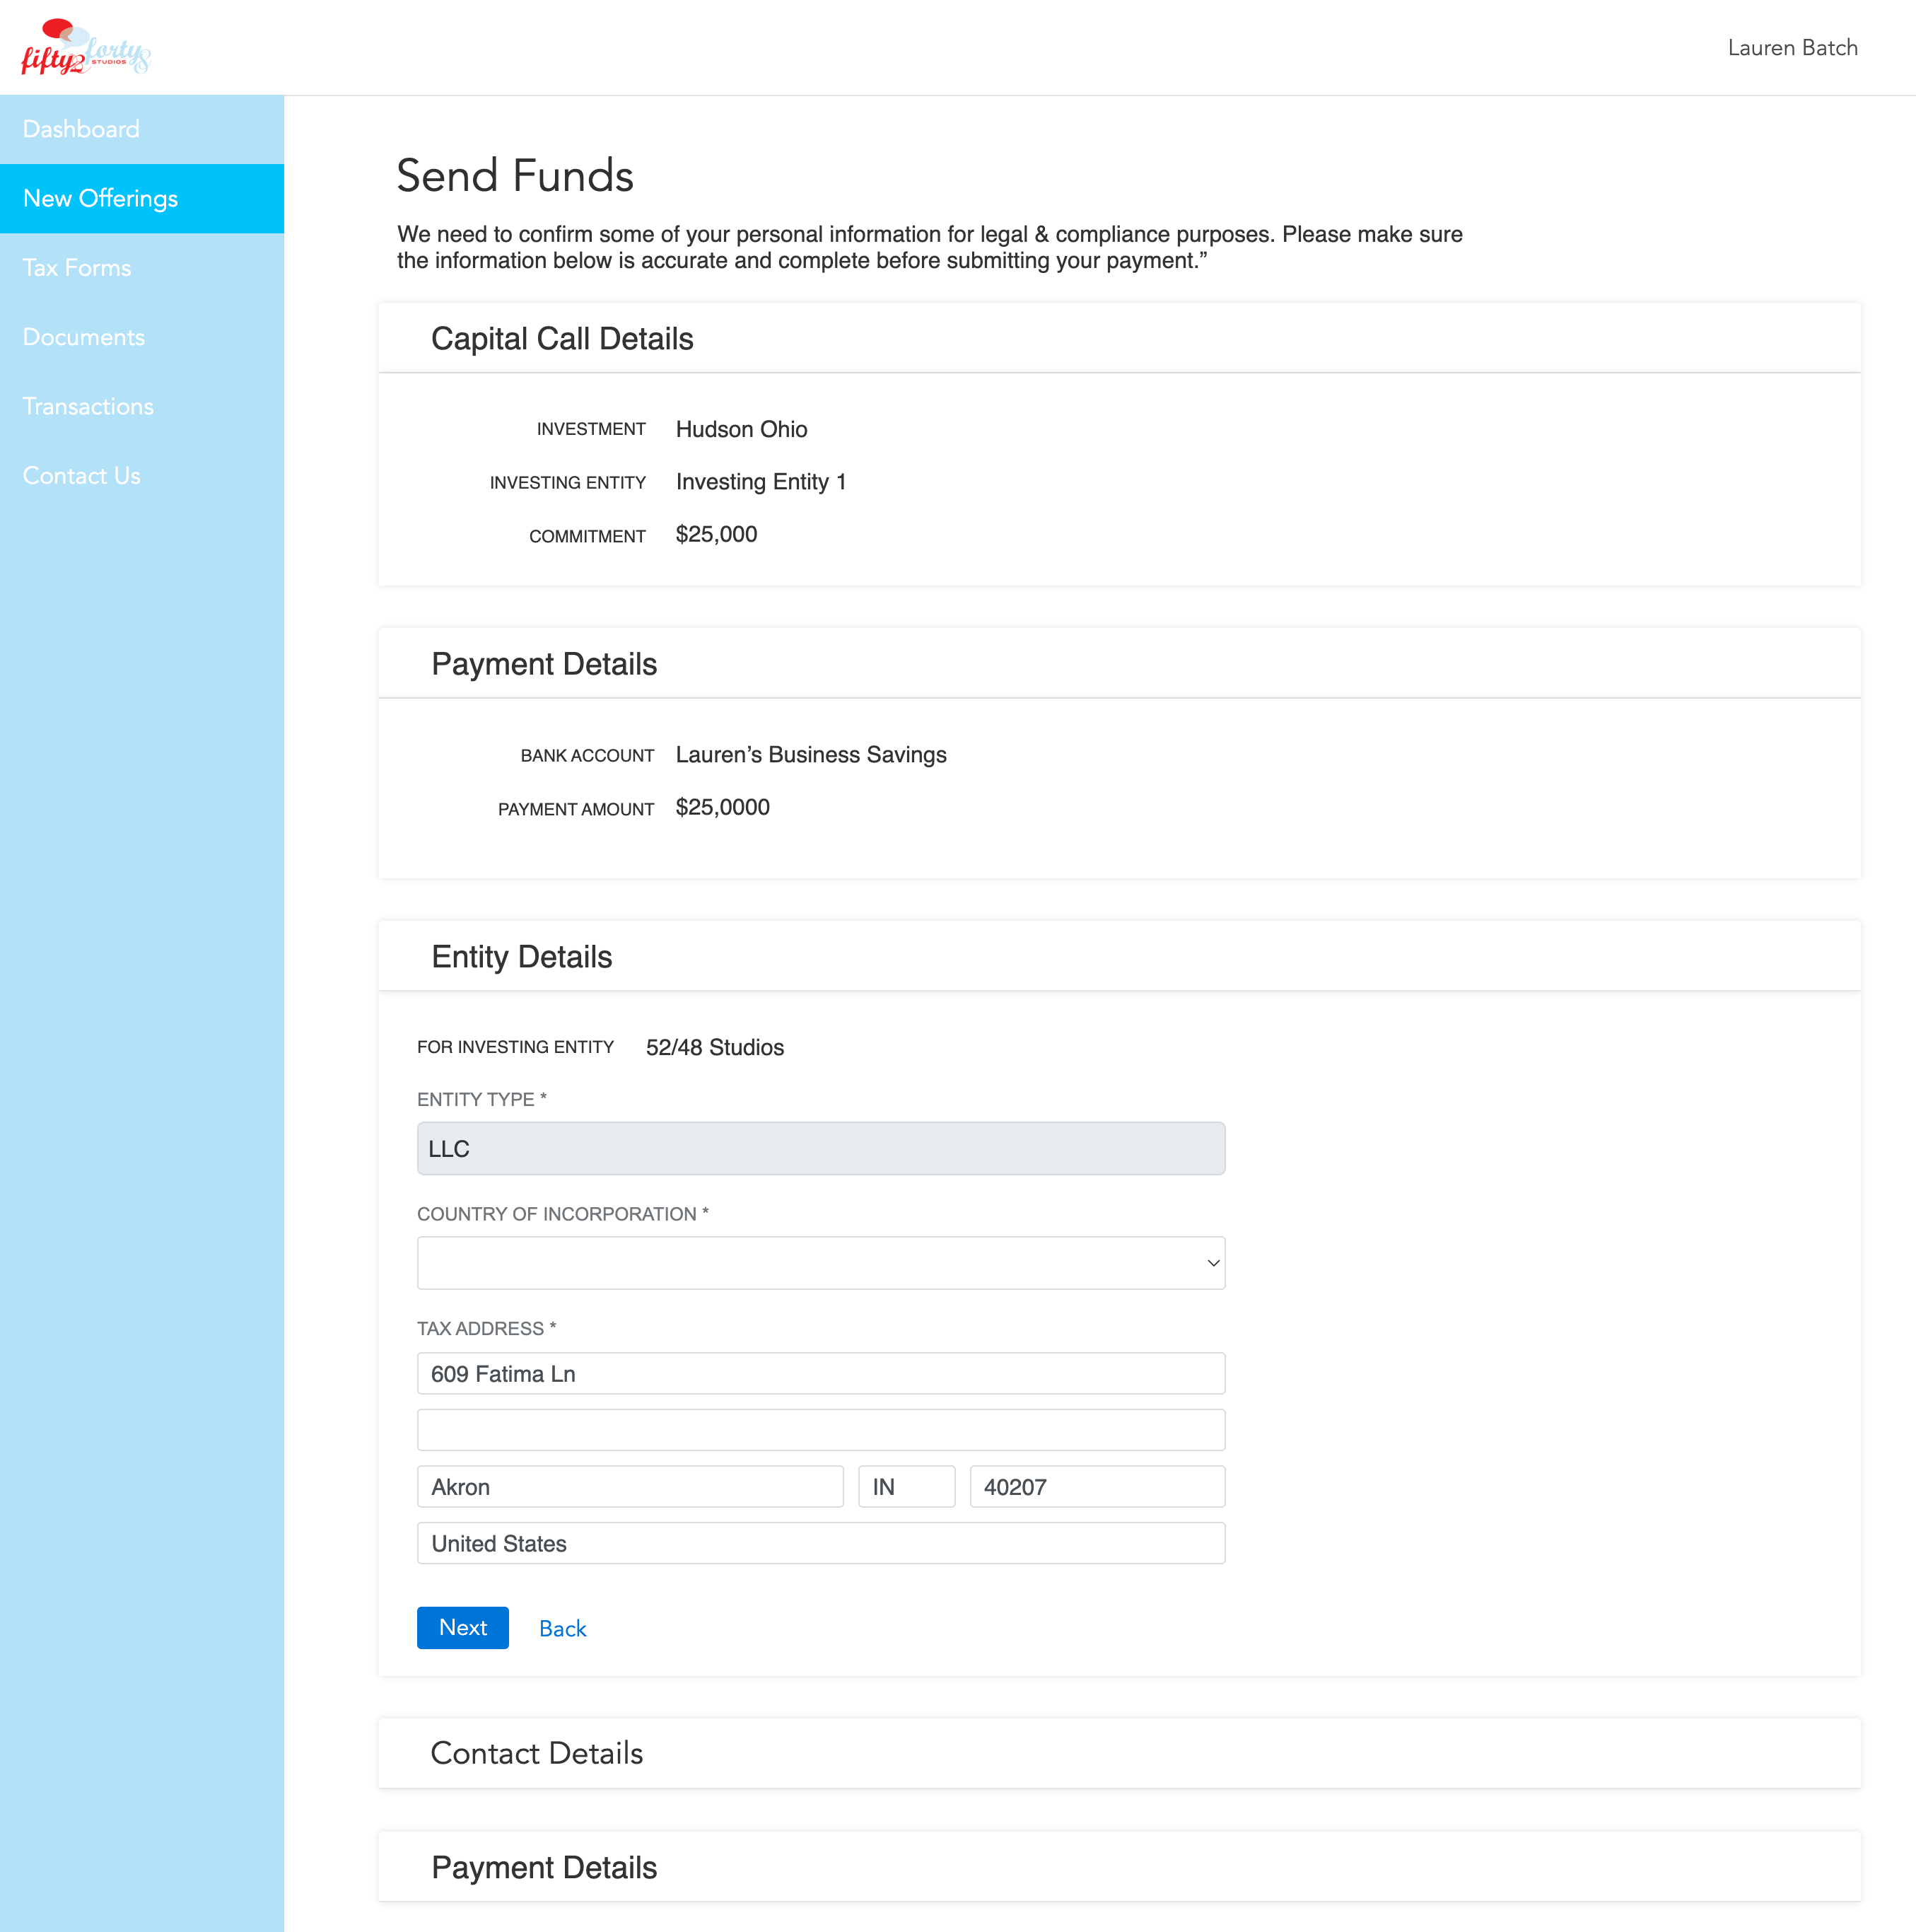Select New Offerings in sidebar
This screenshot has width=1916, height=1932.
[x=100, y=198]
